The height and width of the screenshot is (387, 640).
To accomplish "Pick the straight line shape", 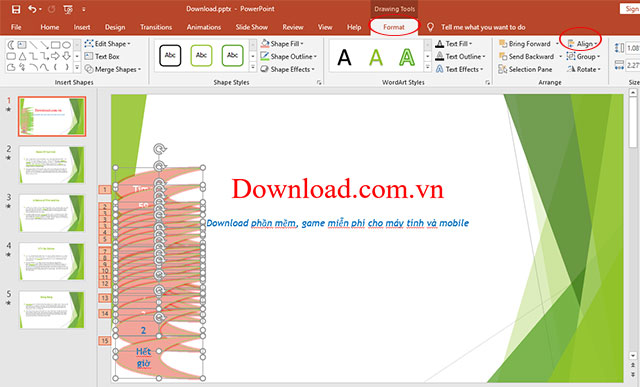I will coord(33,44).
